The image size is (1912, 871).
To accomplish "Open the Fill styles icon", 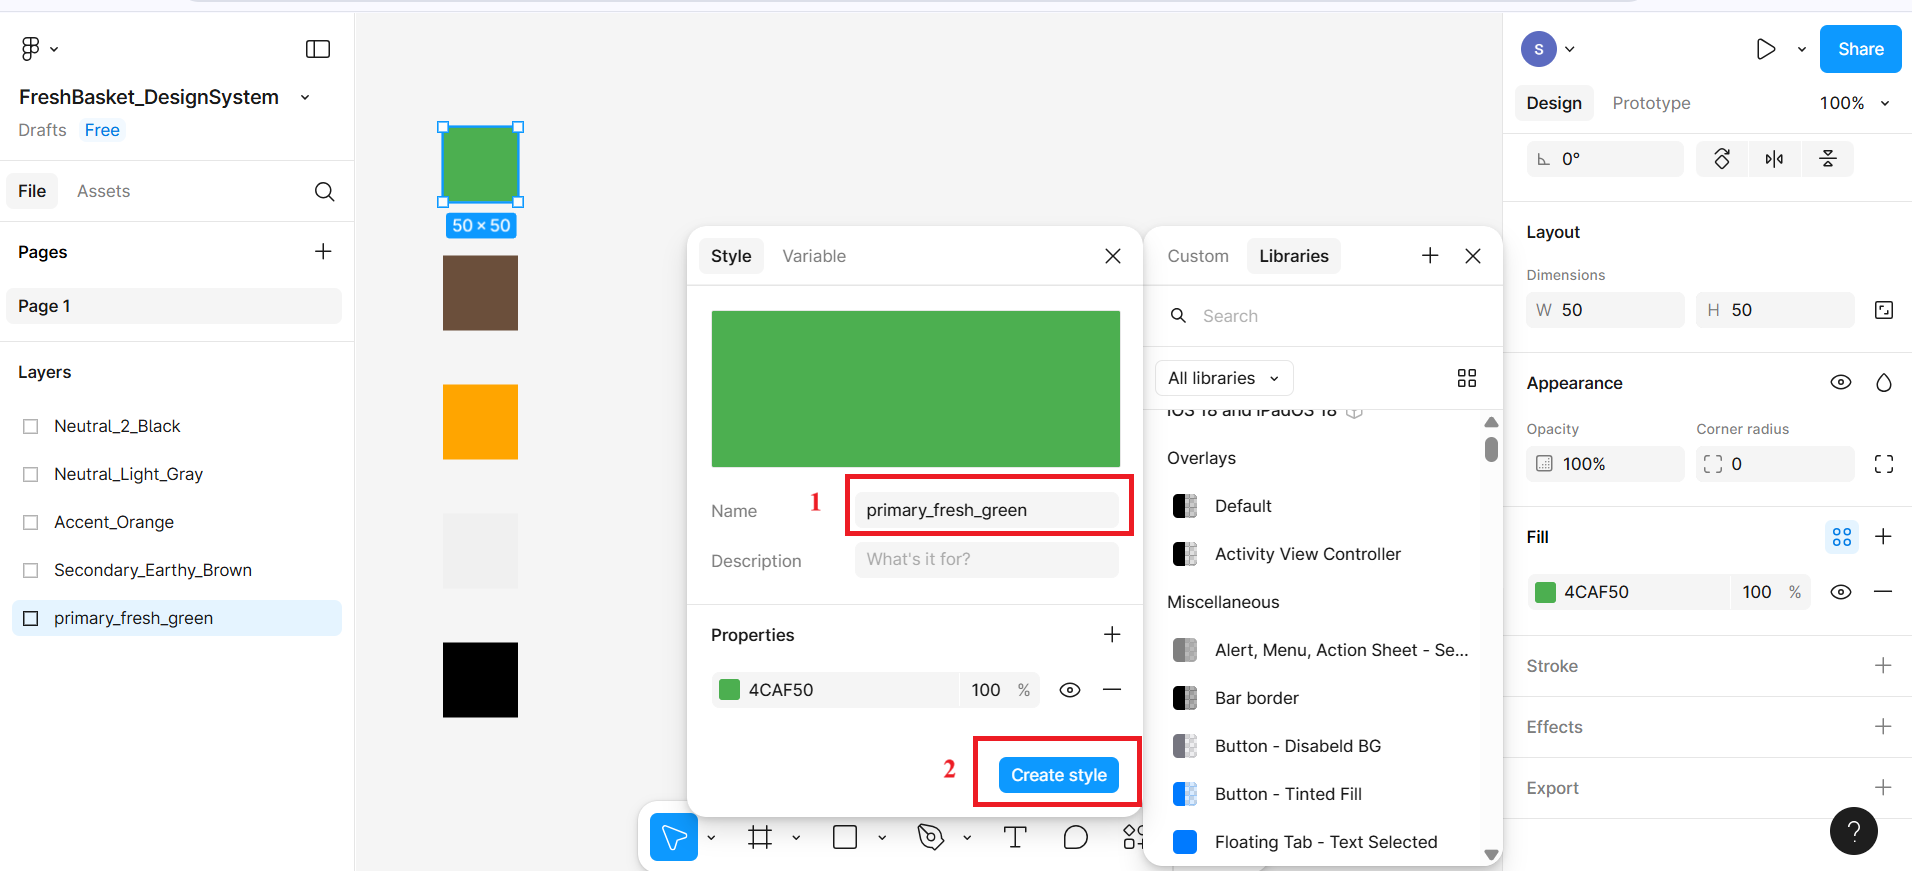I will pyautogui.click(x=1841, y=537).
